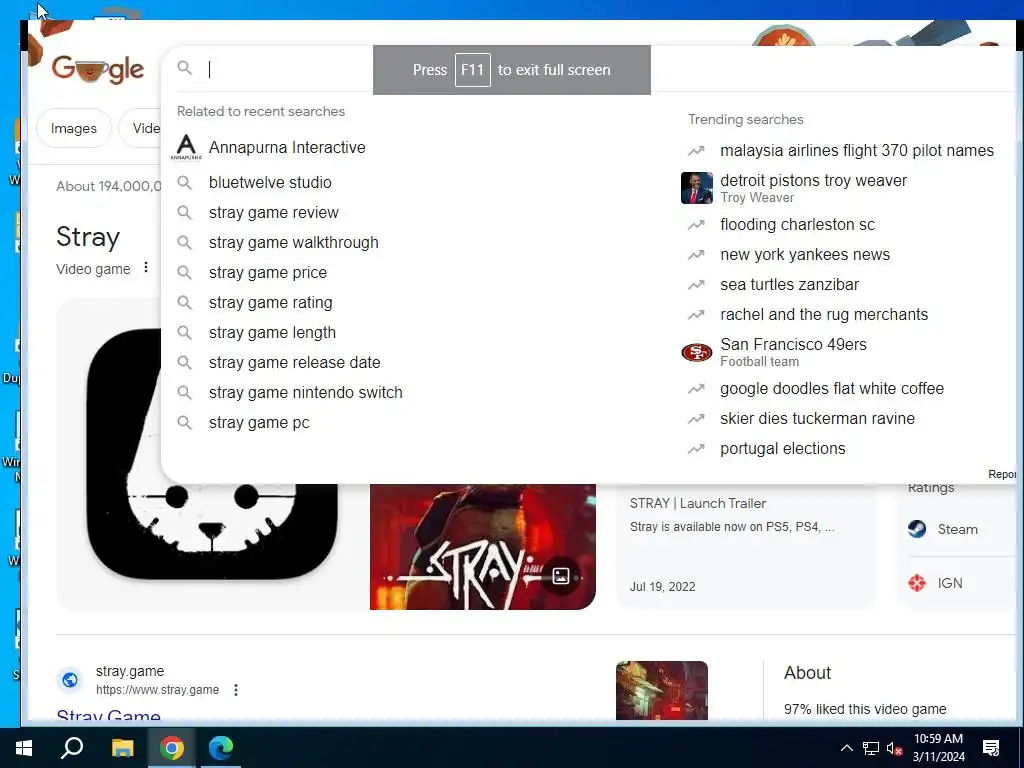Open notification center icon
This screenshot has height=768, width=1024.
[991, 748]
